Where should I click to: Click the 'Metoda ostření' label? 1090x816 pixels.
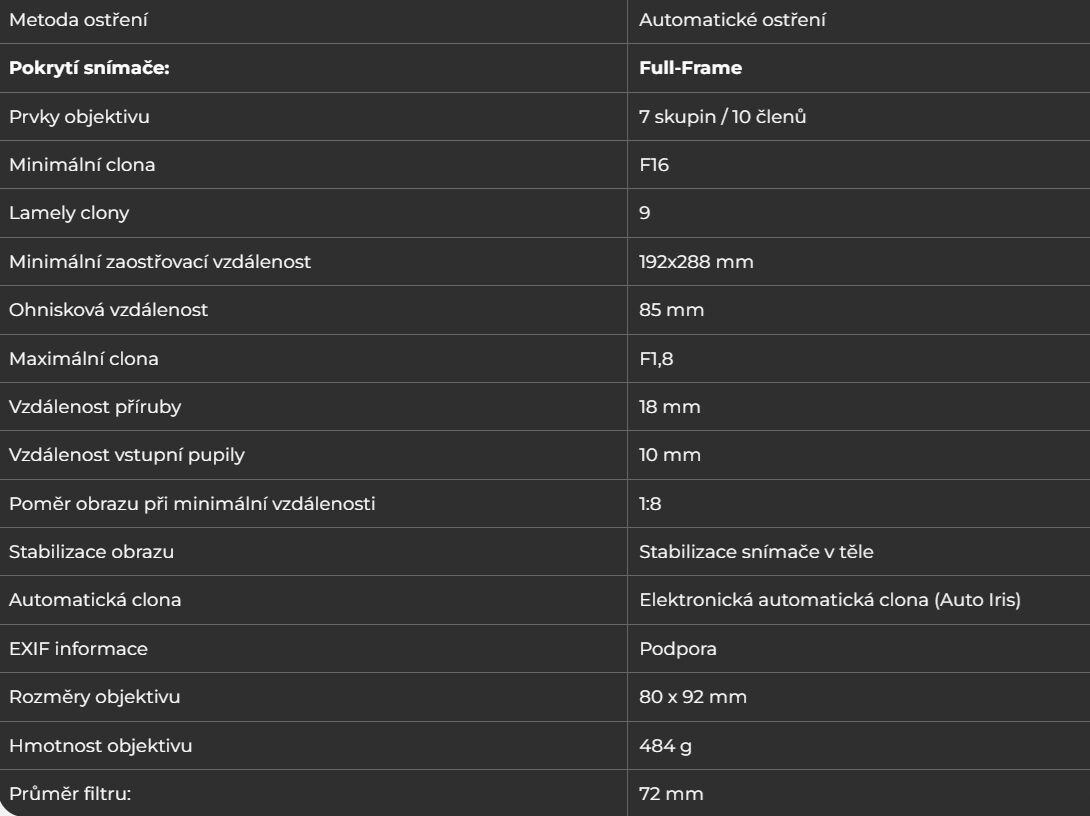[x=78, y=20]
